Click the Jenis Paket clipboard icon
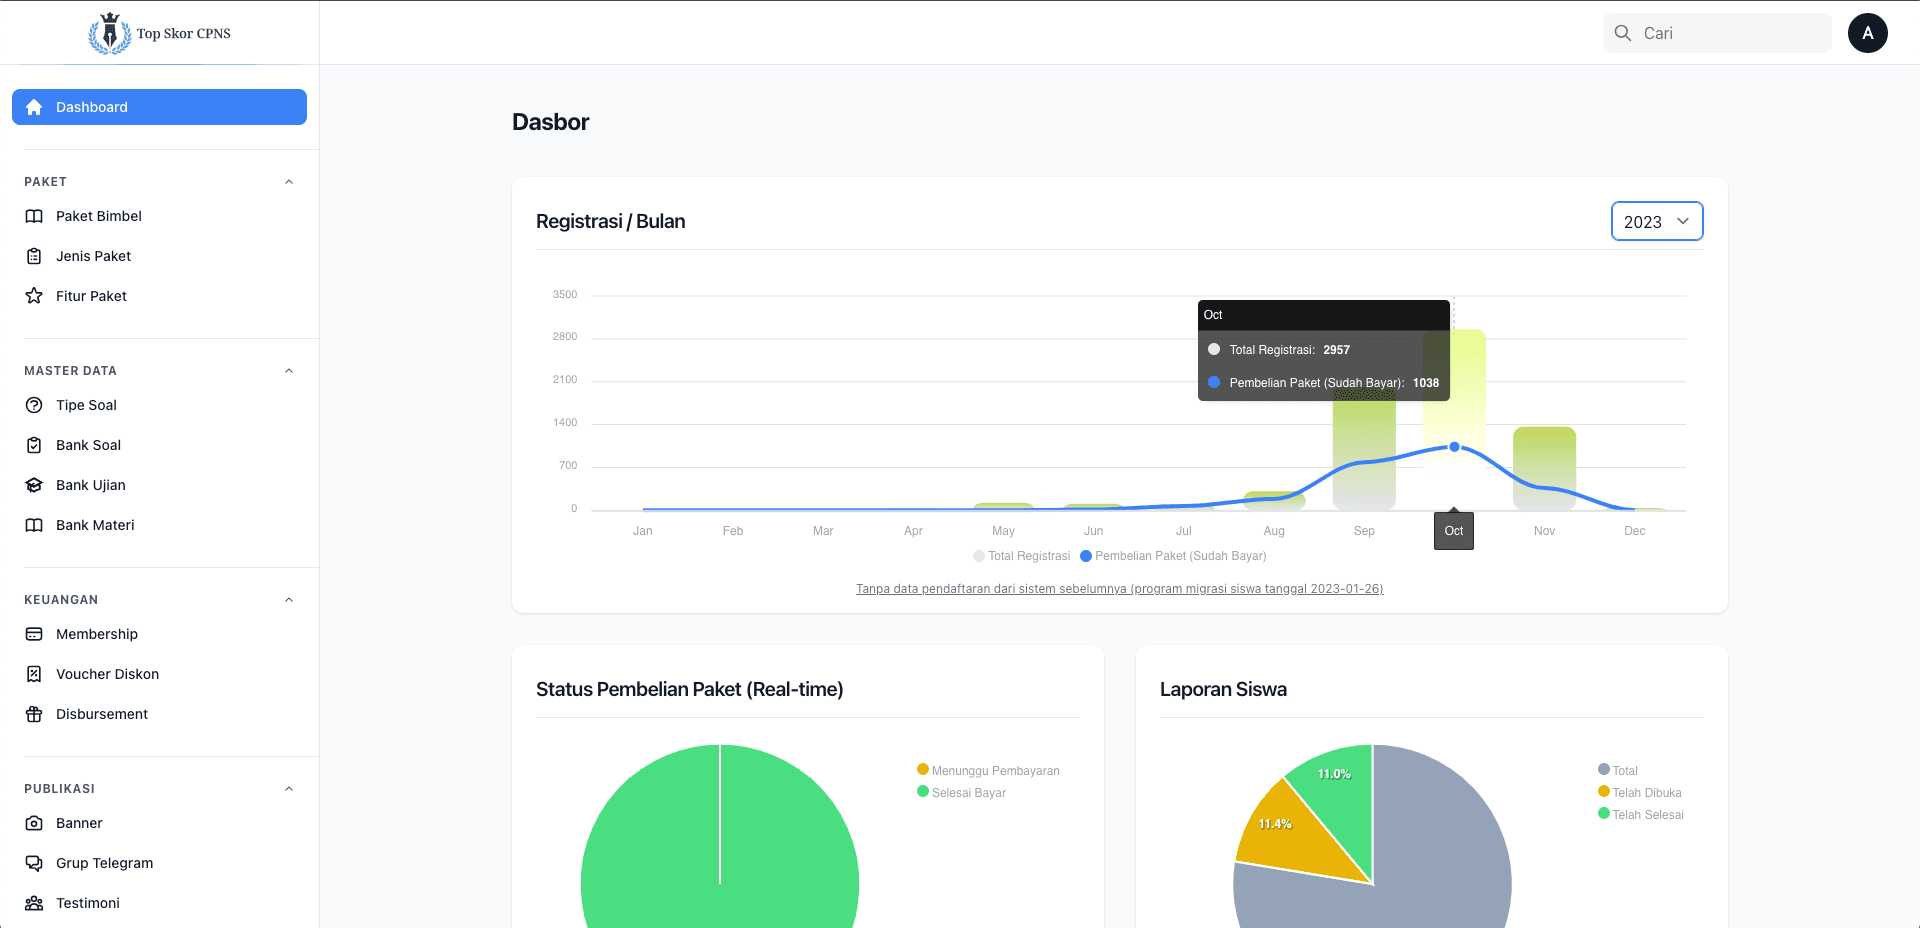This screenshot has width=1920, height=928. point(34,256)
